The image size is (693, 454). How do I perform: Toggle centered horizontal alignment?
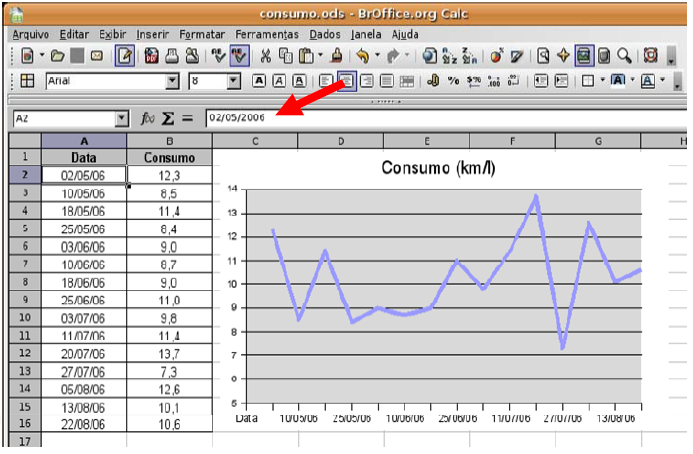tap(347, 82)
